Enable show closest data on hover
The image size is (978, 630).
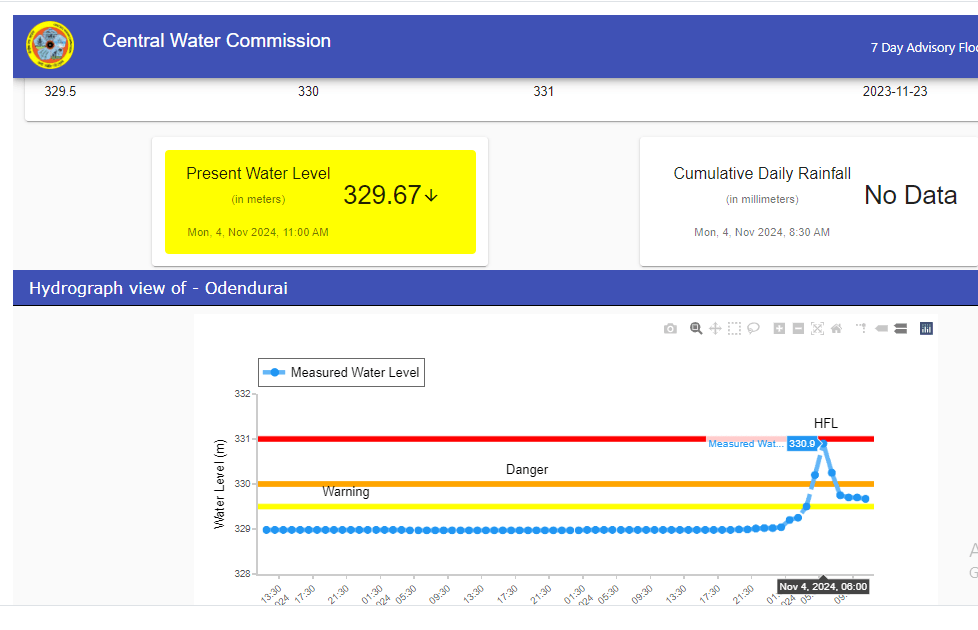881,329
